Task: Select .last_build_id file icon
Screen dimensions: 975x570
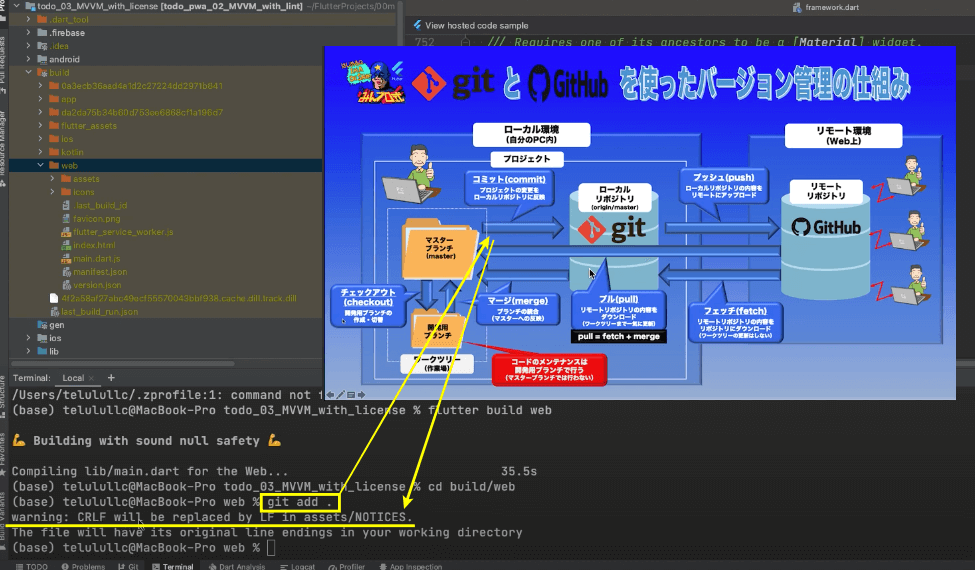Action: coord(66,205)
